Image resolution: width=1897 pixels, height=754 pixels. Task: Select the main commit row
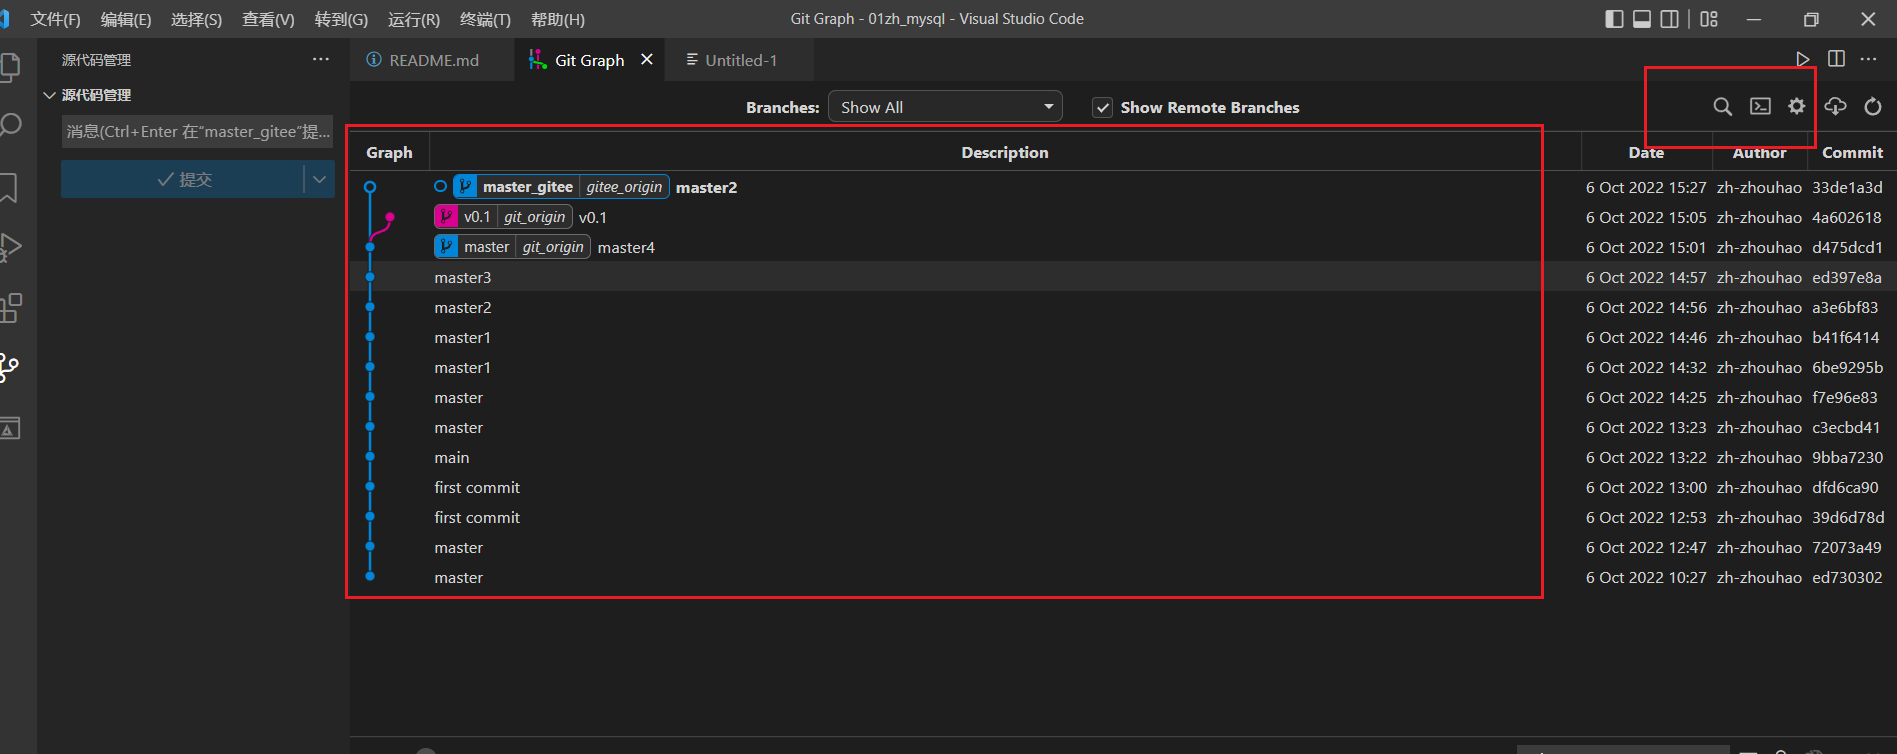tap(1123, 457)
